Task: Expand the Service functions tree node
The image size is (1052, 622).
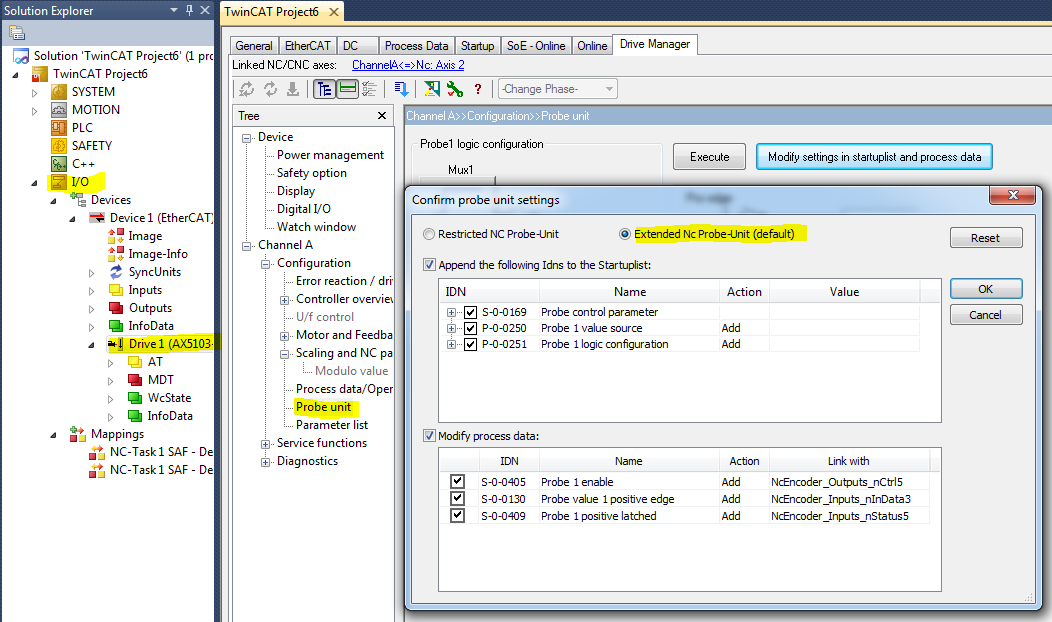Action: pyautogui.click(x=266, y=444)
